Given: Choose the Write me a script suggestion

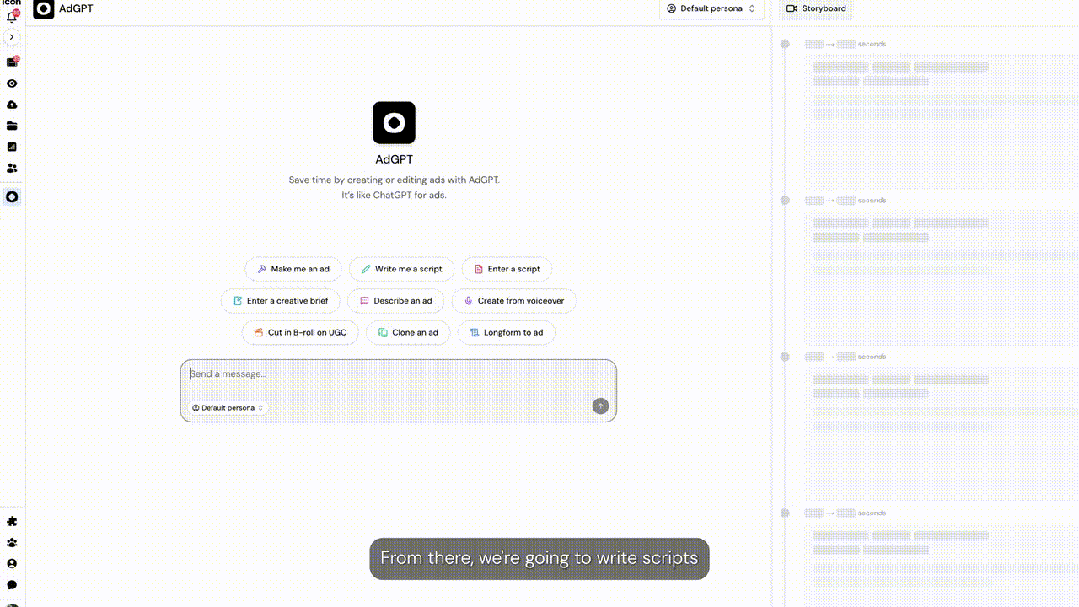Looking at the screenshot, I should click(402, 269).
